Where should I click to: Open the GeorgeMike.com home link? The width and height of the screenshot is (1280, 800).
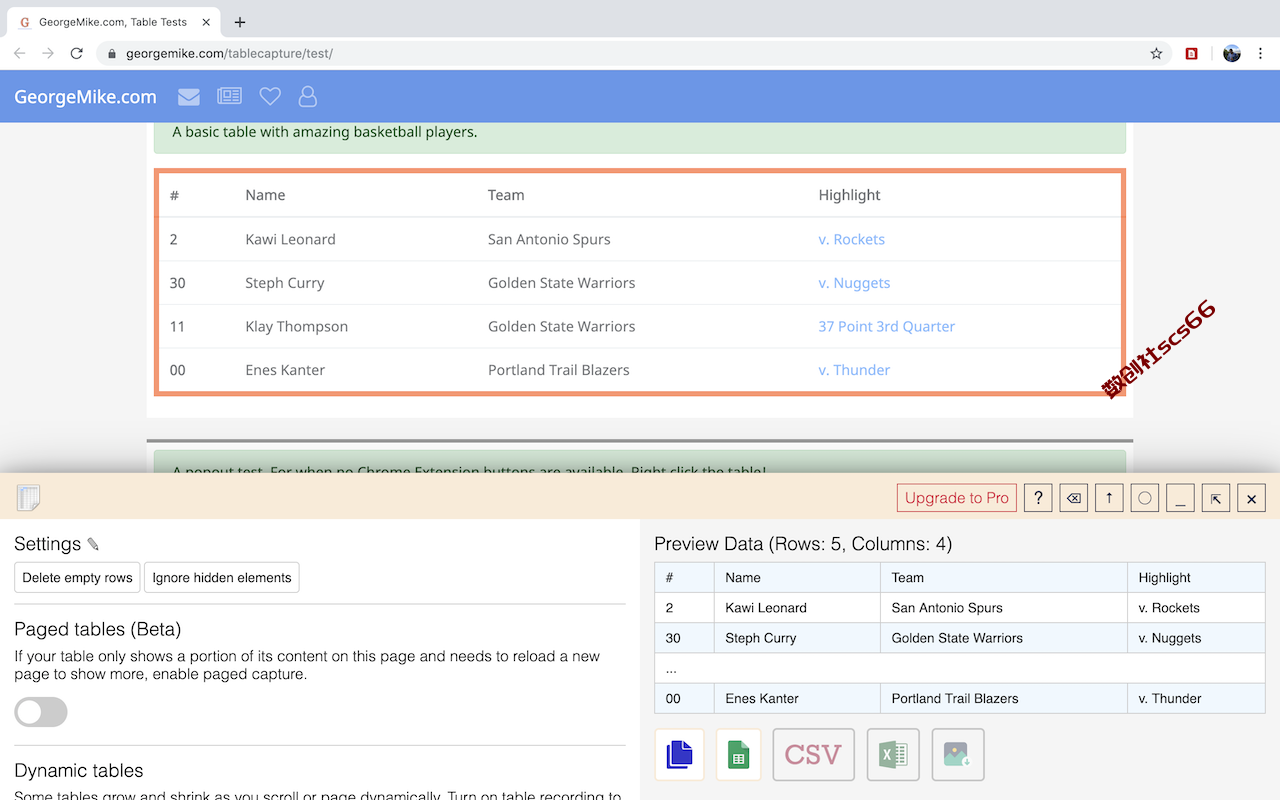tap(85, 97)
